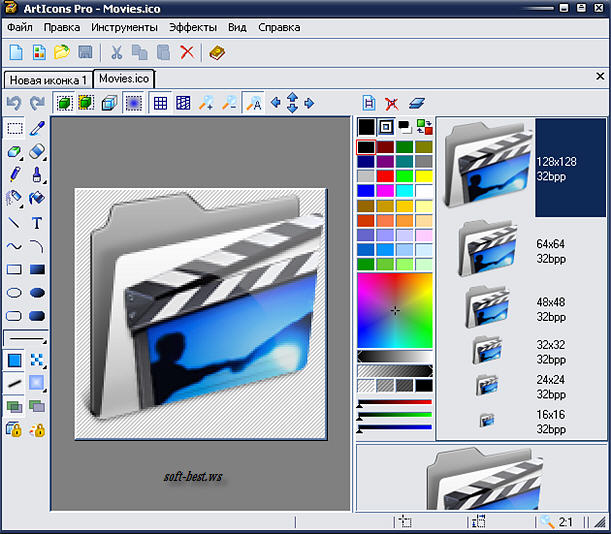Close the document tab with X button
Image resolution: width=611 pixels, height=534 pixels.
coord(600,76)
